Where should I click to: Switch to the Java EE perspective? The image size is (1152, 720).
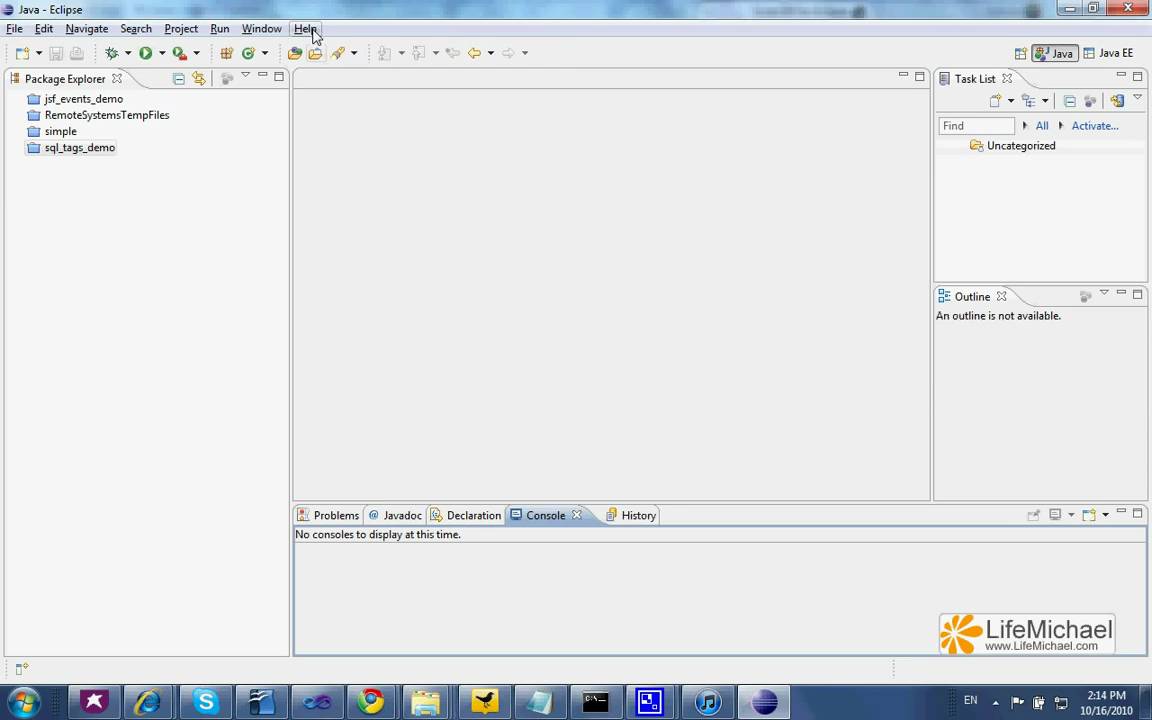tap(1109, 53)
